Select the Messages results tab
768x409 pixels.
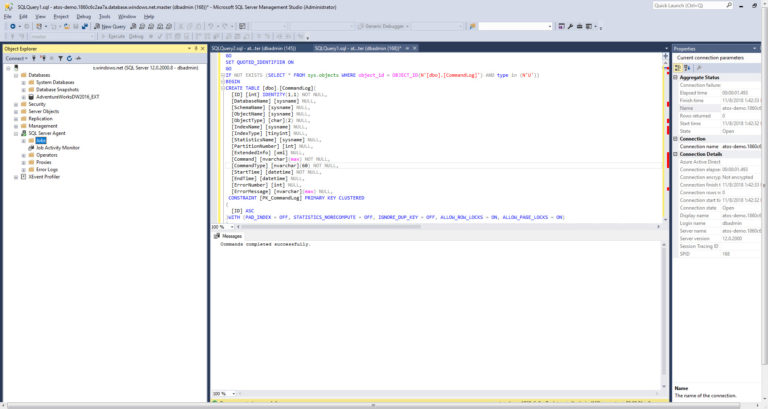(x=228, y=236)
